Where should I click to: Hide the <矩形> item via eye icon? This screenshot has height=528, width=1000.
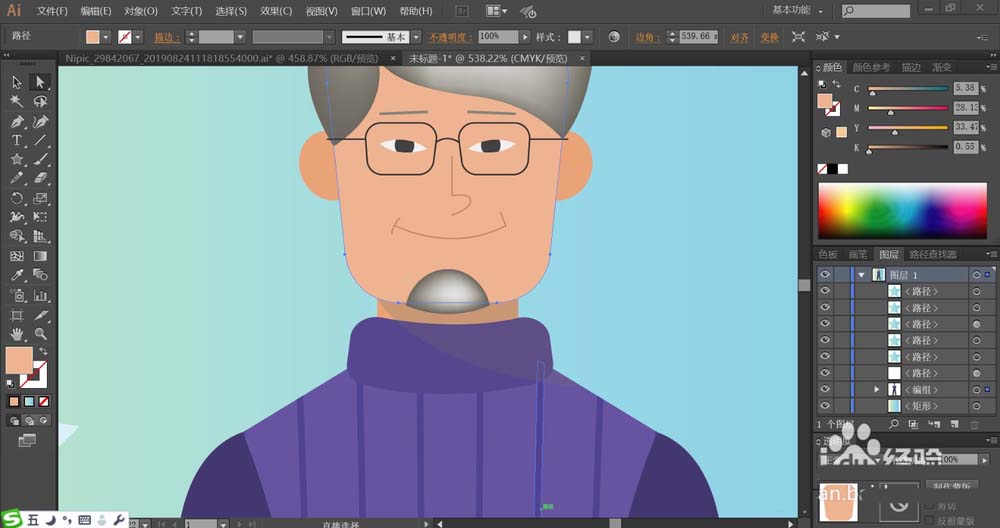tap(825, 406)
